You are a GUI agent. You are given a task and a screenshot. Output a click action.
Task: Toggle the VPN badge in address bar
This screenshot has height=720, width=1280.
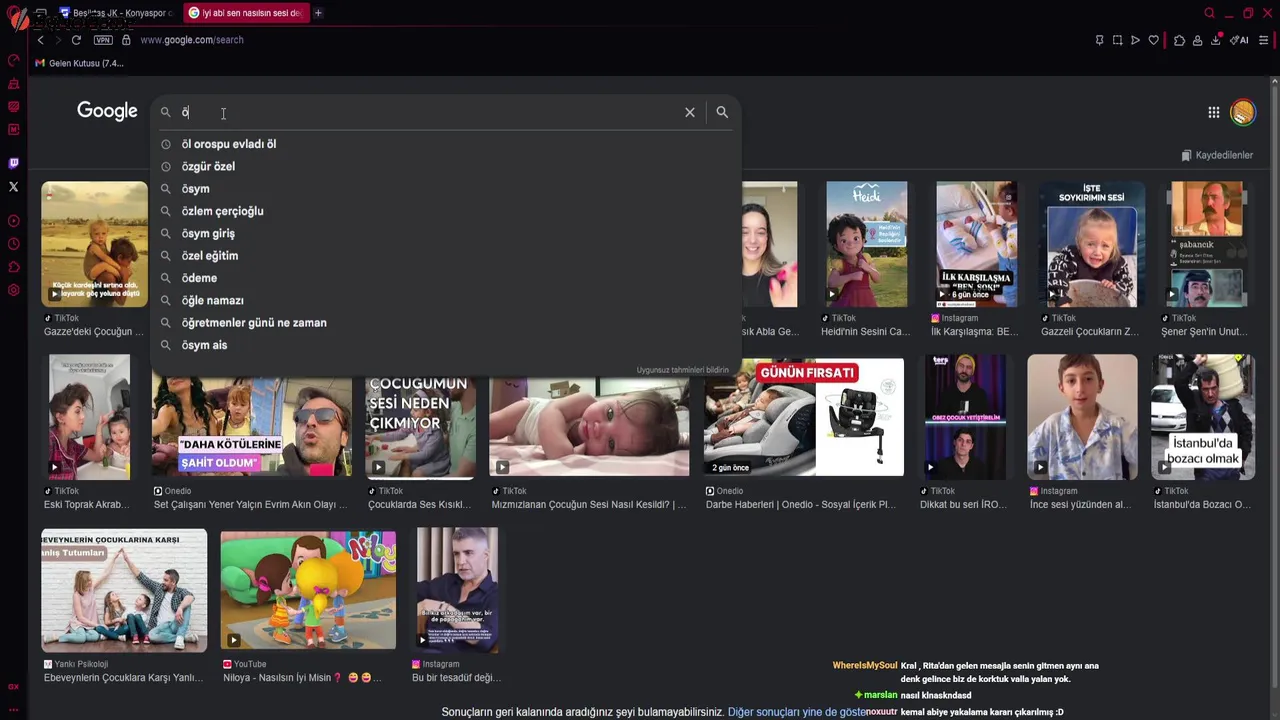click(103, 40)
